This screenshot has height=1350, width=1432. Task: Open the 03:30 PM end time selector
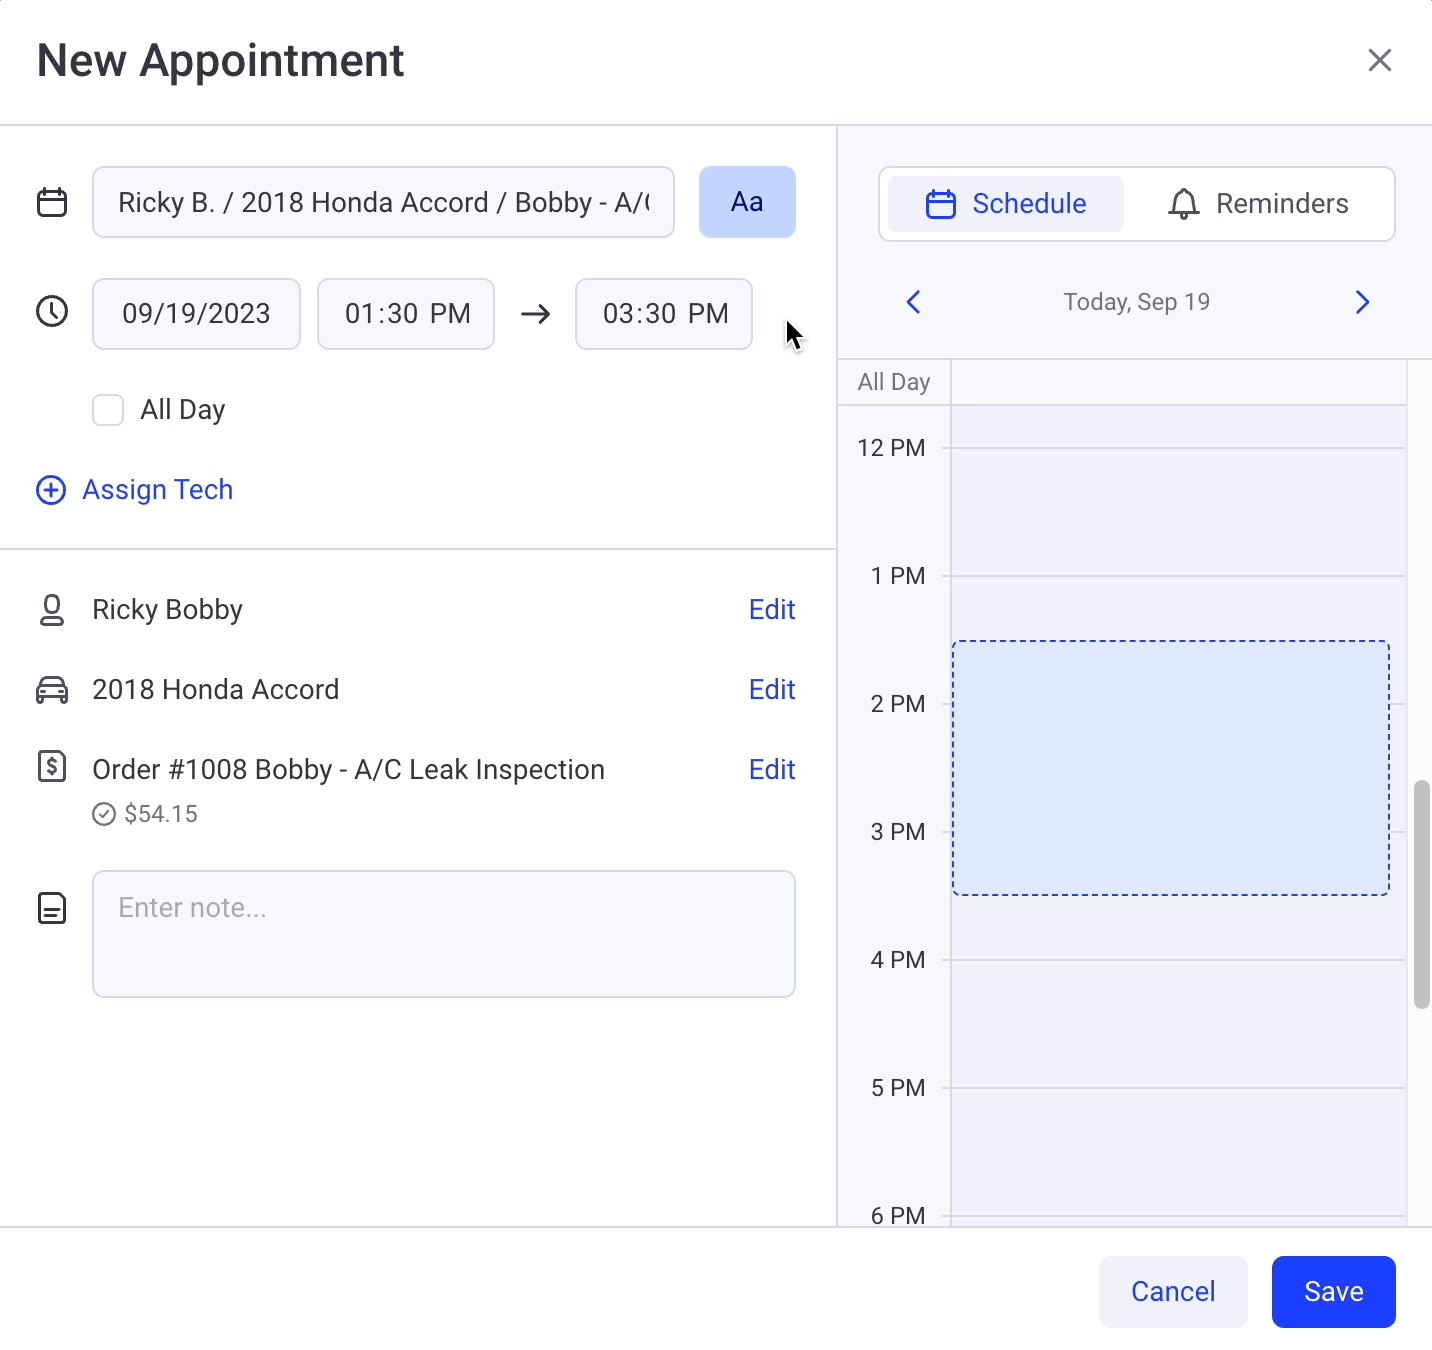663,313
